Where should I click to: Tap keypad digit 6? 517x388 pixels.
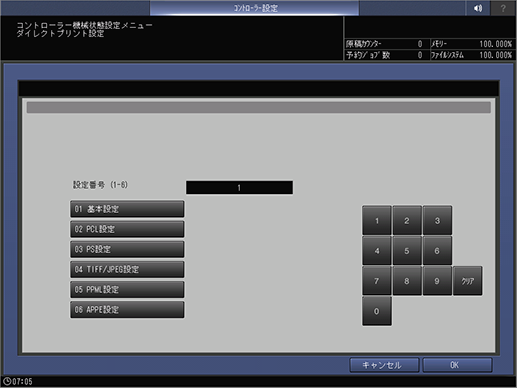pyautogui.click(x=437, y=251)
